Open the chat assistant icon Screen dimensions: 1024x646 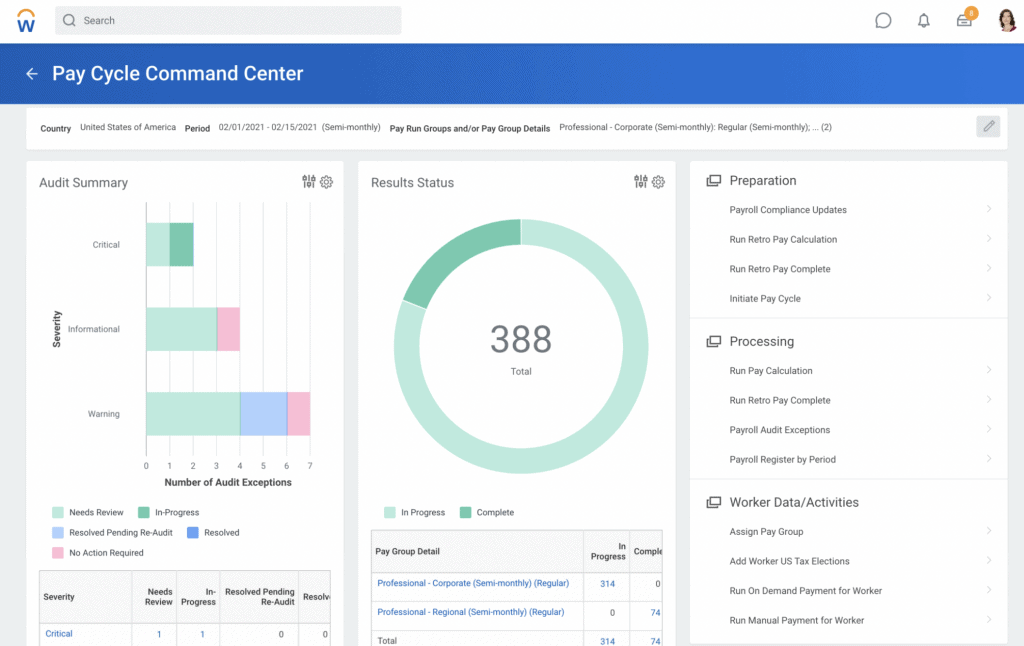pos(883,20)
